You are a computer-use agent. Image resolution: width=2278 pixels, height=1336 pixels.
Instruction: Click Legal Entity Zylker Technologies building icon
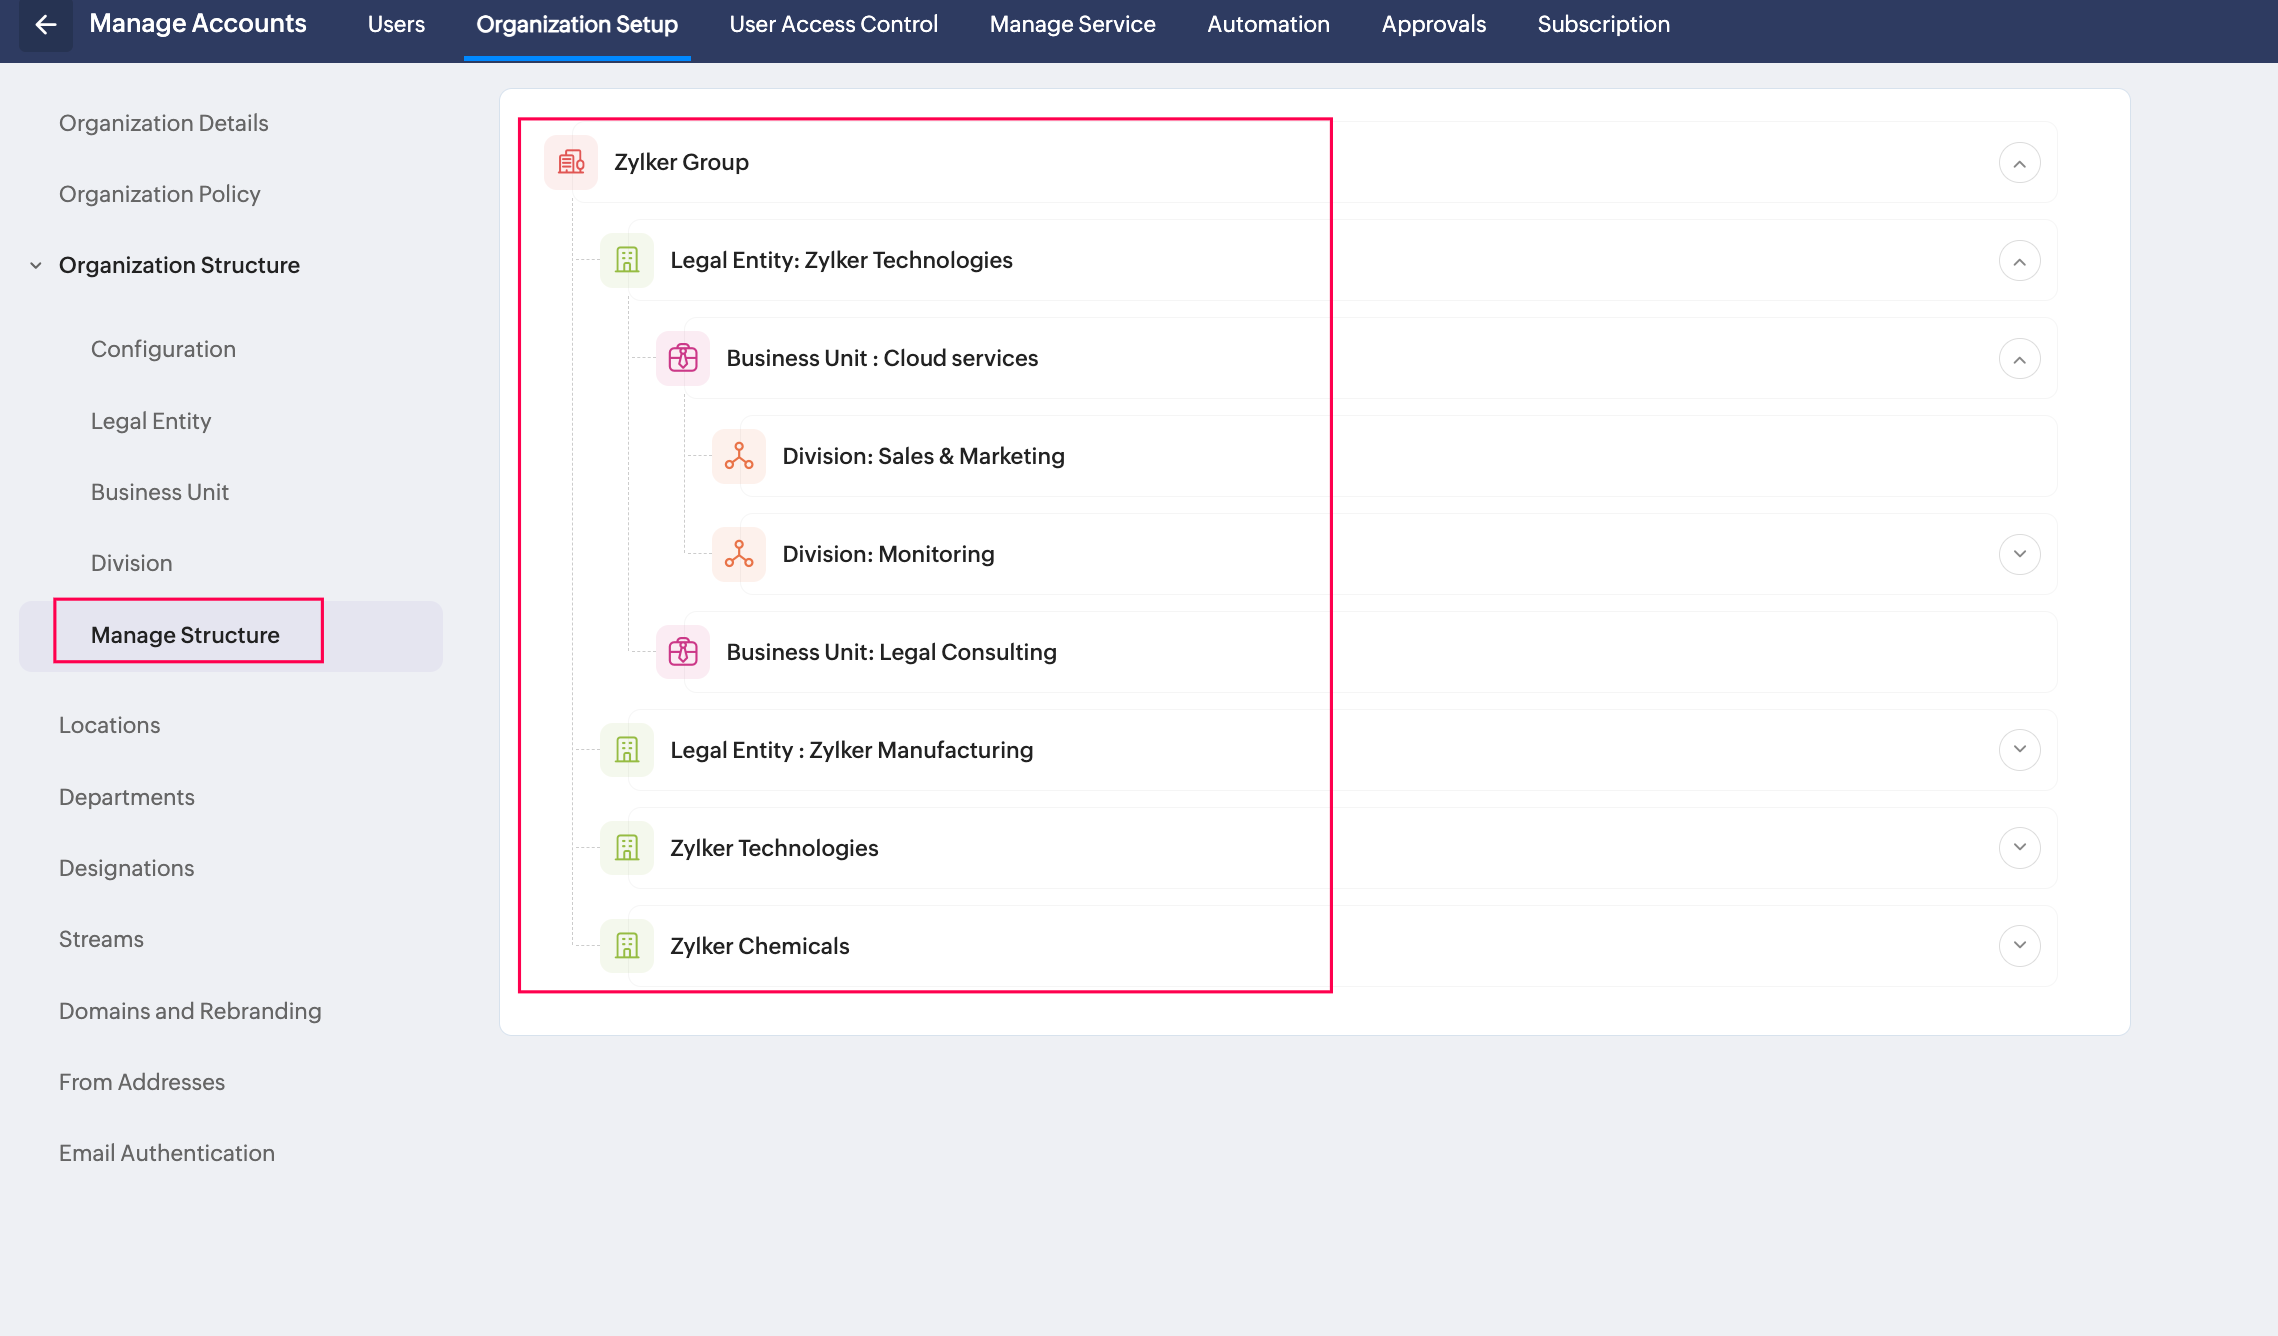(x=627, y=260)
